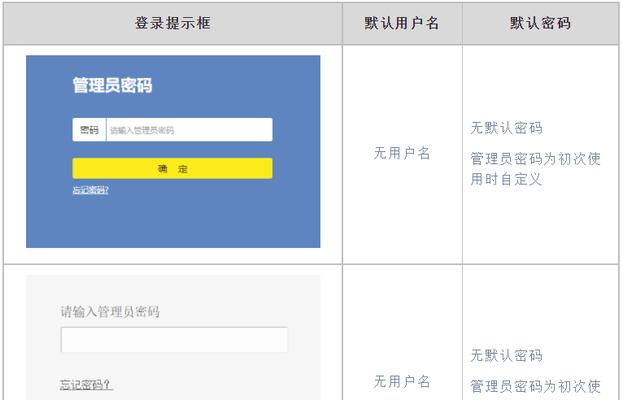Select 无默认密码 text in second table row
This screenshot has height=400, width=623.
507,356
